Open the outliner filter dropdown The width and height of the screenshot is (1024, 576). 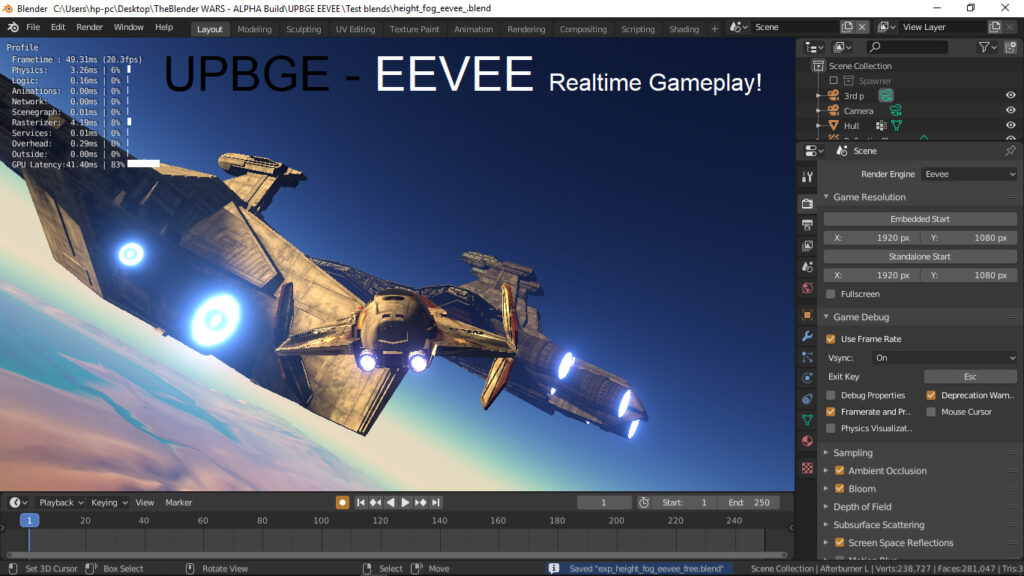tap(987, 47)
